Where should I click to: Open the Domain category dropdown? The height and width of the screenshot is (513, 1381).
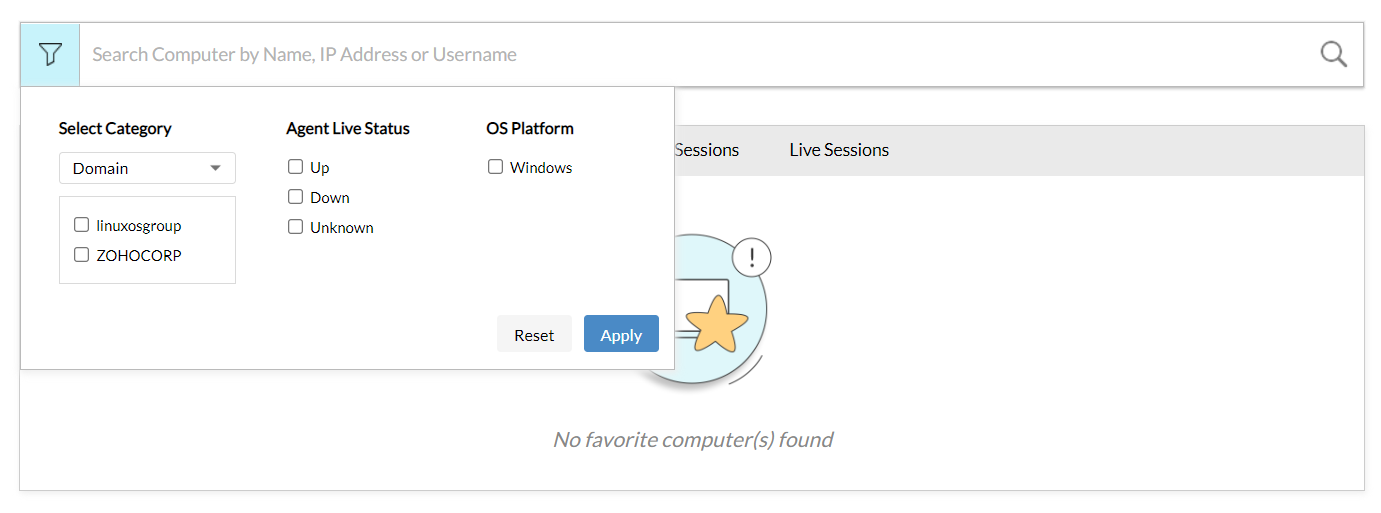[147, 168]
